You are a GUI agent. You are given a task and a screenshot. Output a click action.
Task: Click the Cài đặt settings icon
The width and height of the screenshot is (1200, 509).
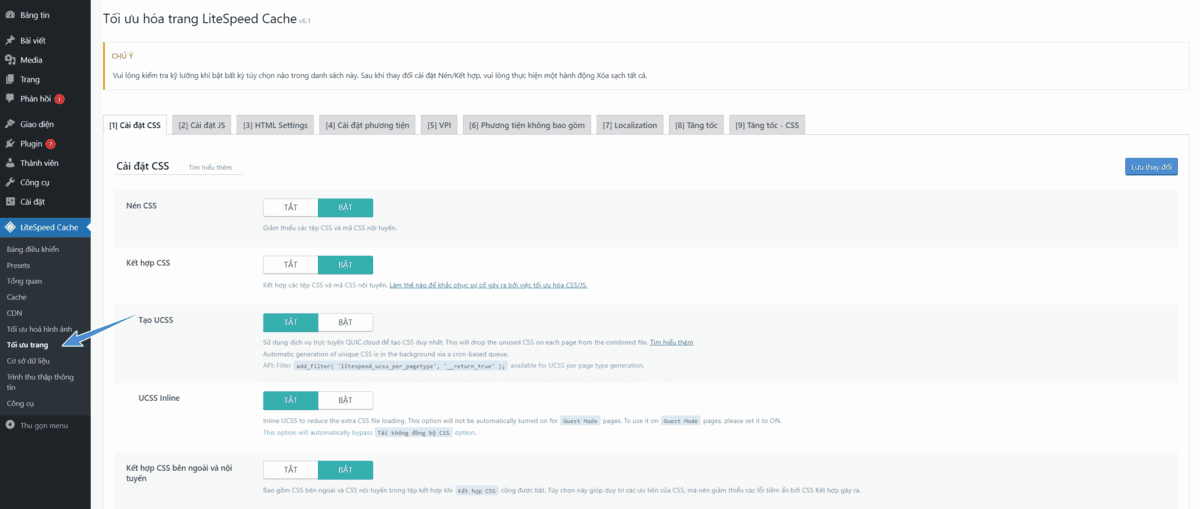click(x=10, y=201)
